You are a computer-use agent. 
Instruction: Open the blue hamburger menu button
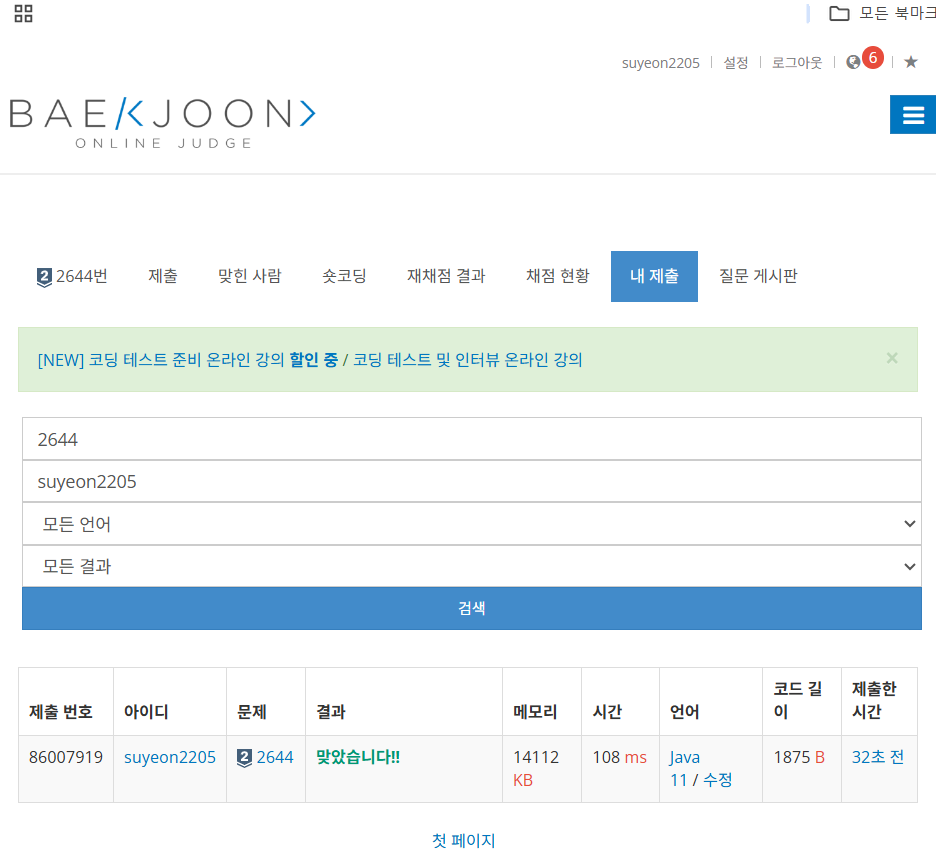tap(913, 115)
